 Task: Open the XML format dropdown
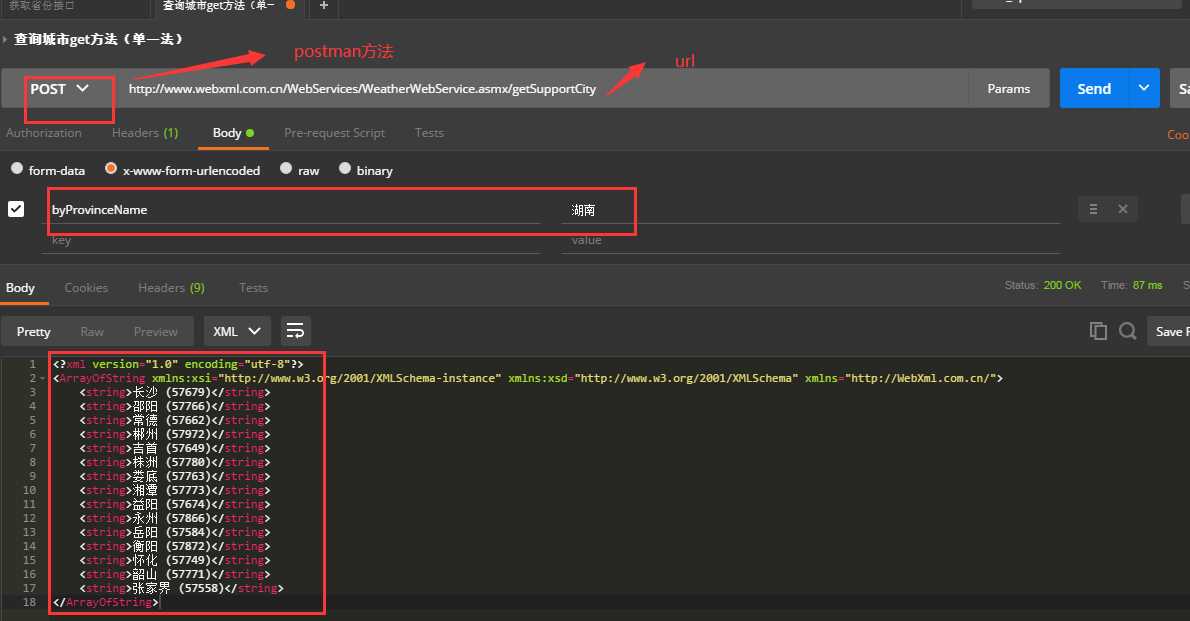(237, 331)
